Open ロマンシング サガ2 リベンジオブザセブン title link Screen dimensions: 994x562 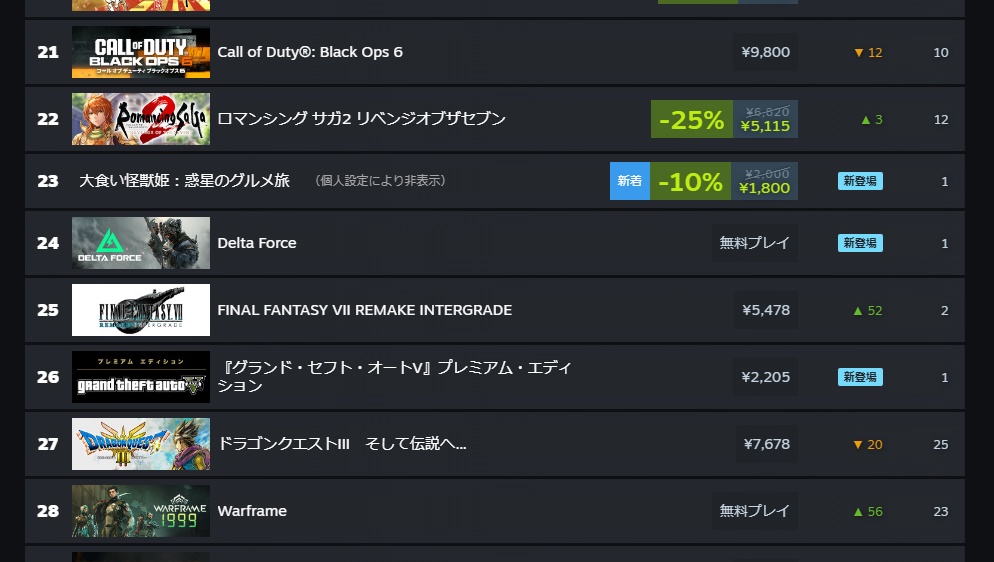pyautogui.click(x=361, y=119)
